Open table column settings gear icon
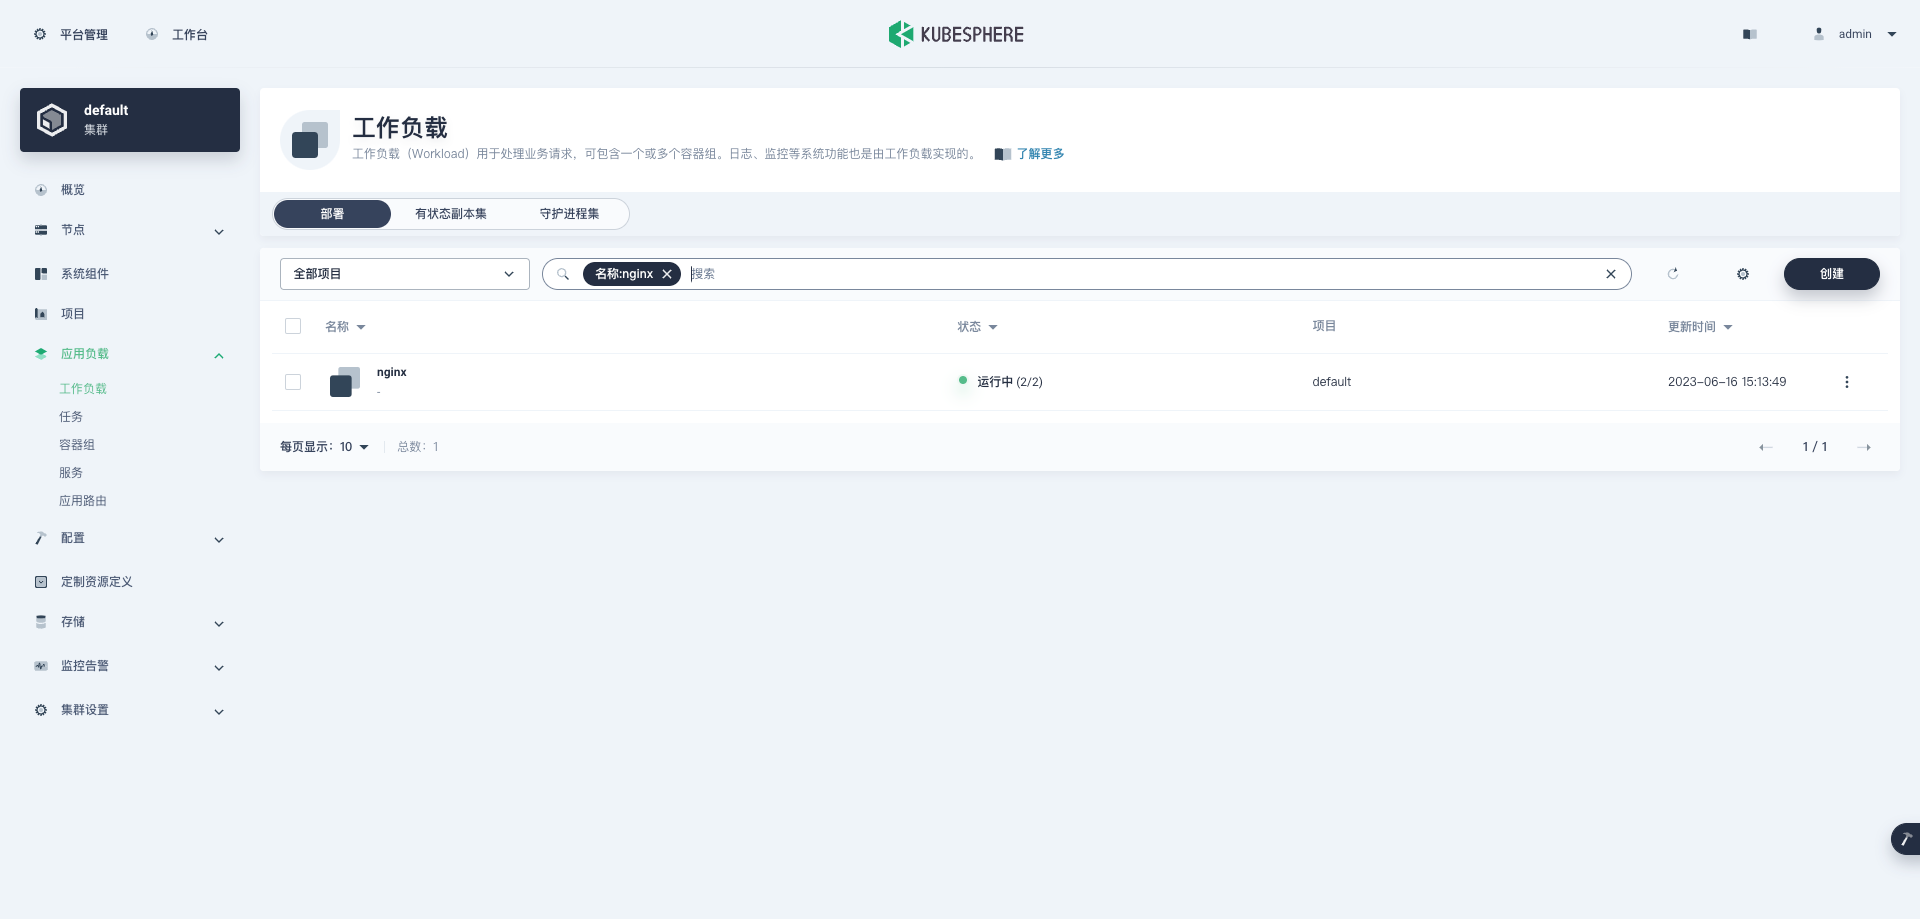Screen dimensions: 1920x919 click(1743, 274)
